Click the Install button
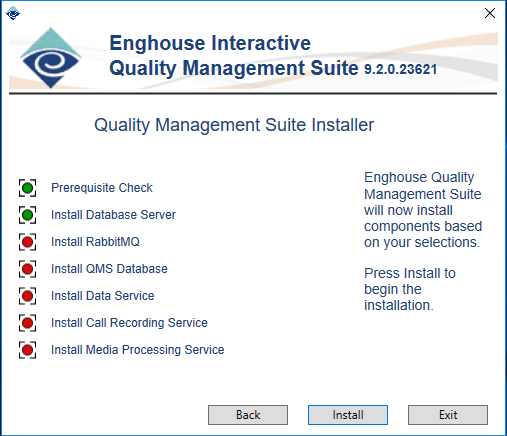 348,415
